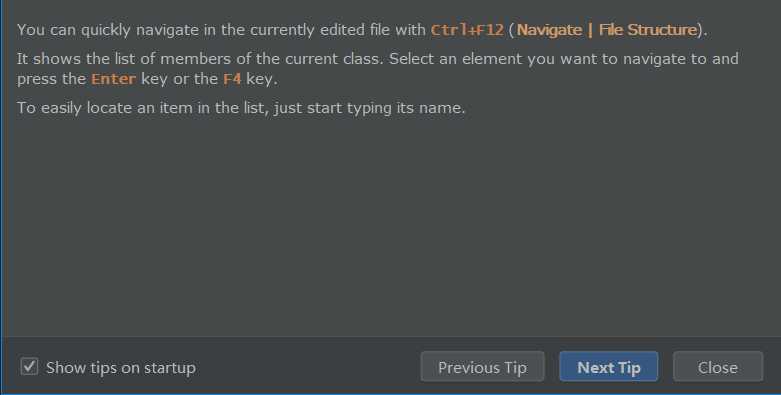This screenshot has height=395, width=781.
Task: Click the orange 'F4' key text
Action: (232, 79)
